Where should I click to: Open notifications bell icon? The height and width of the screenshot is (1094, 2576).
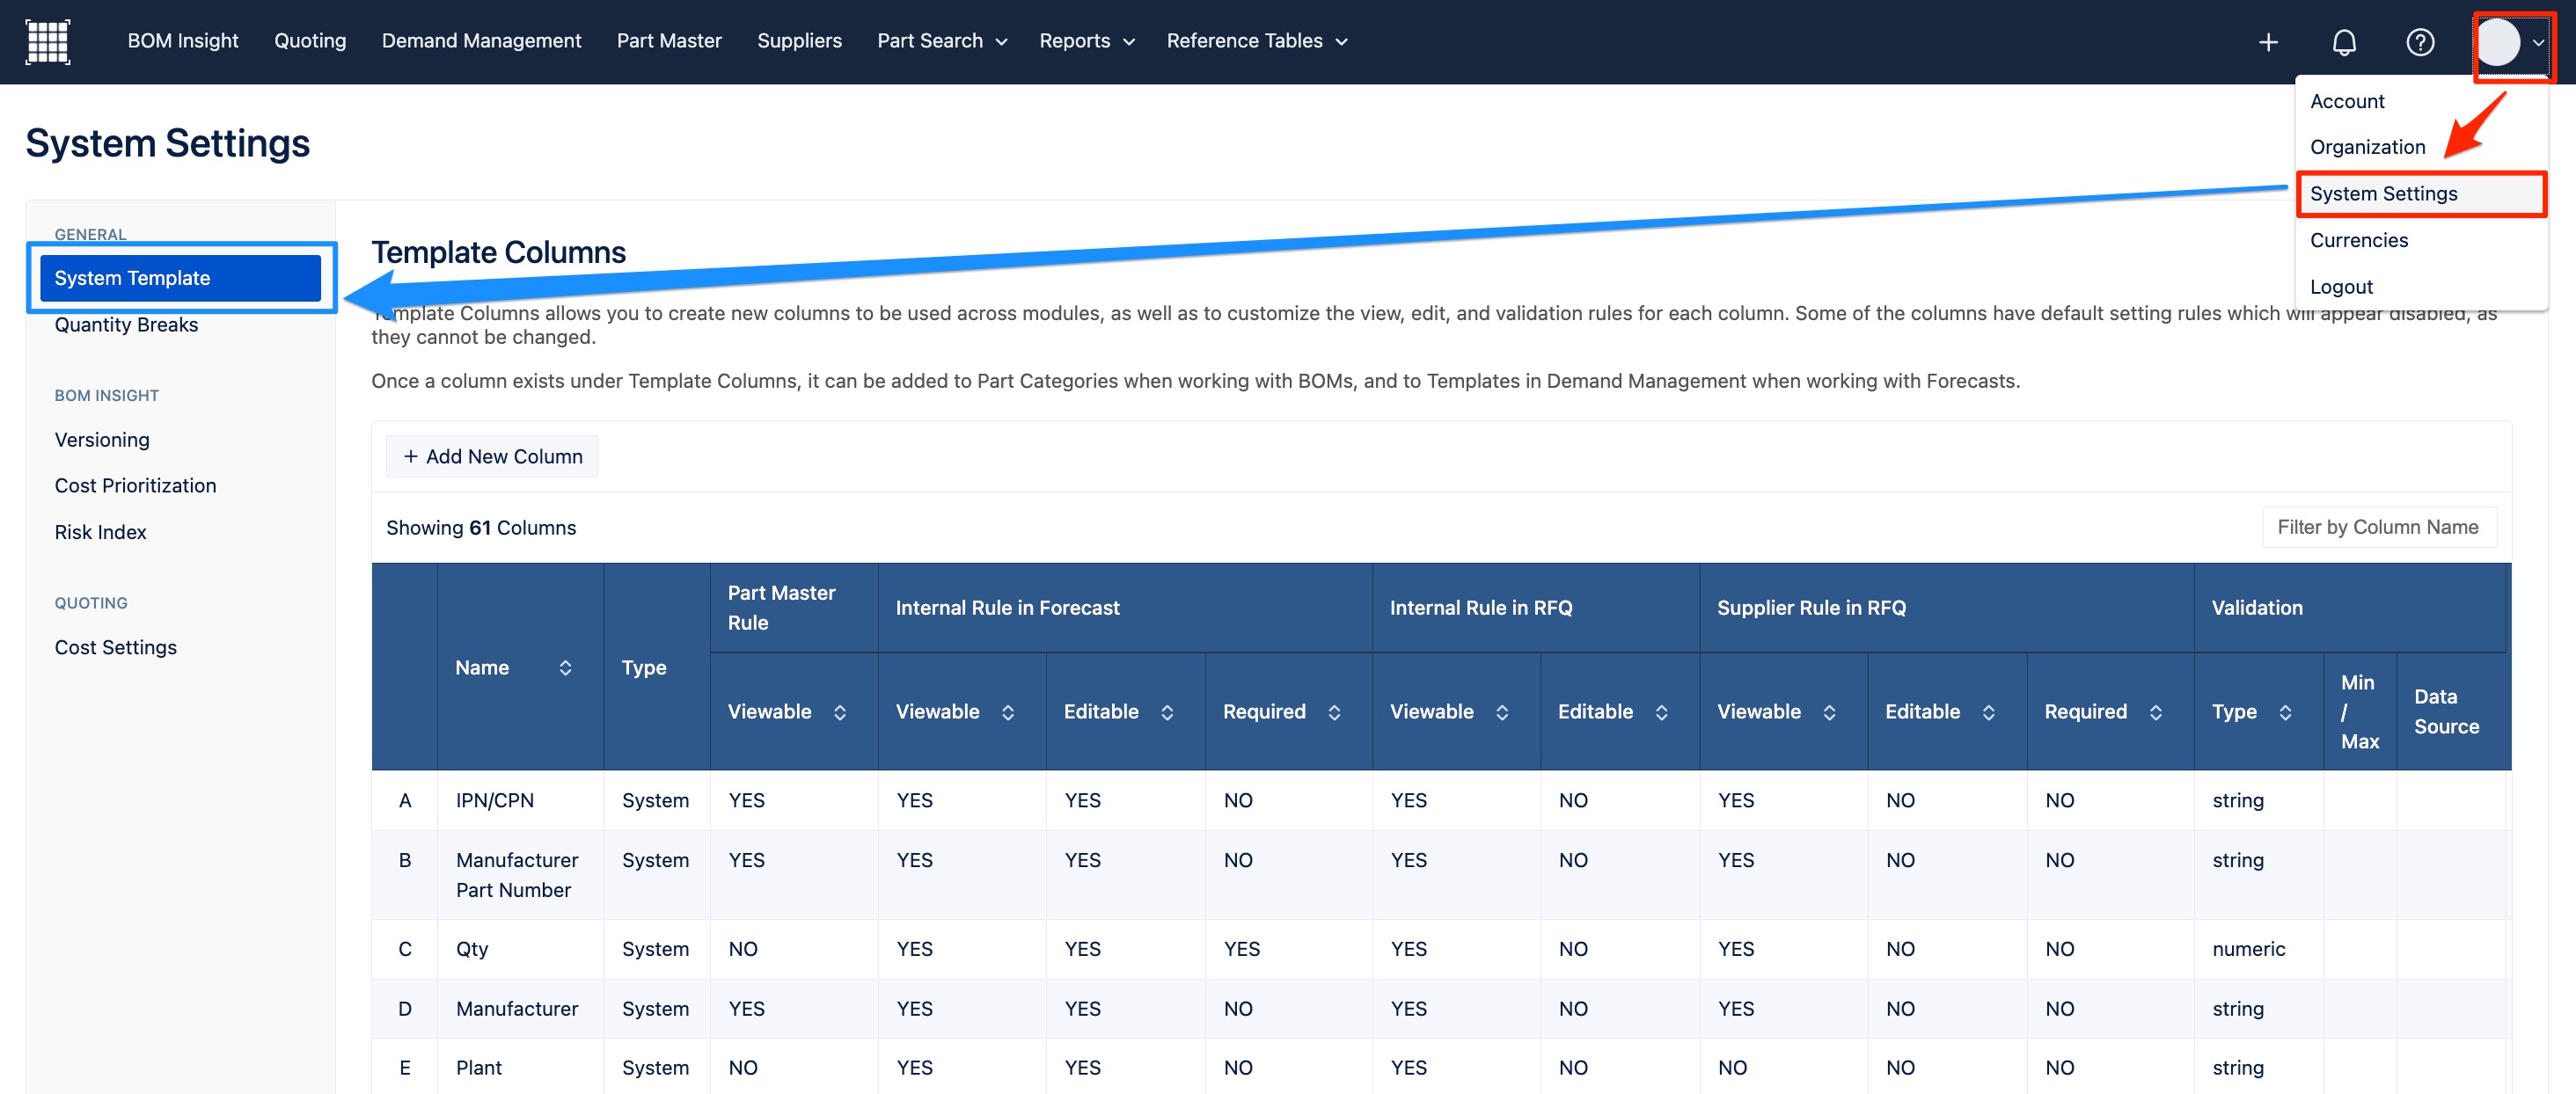point(2344,42)
